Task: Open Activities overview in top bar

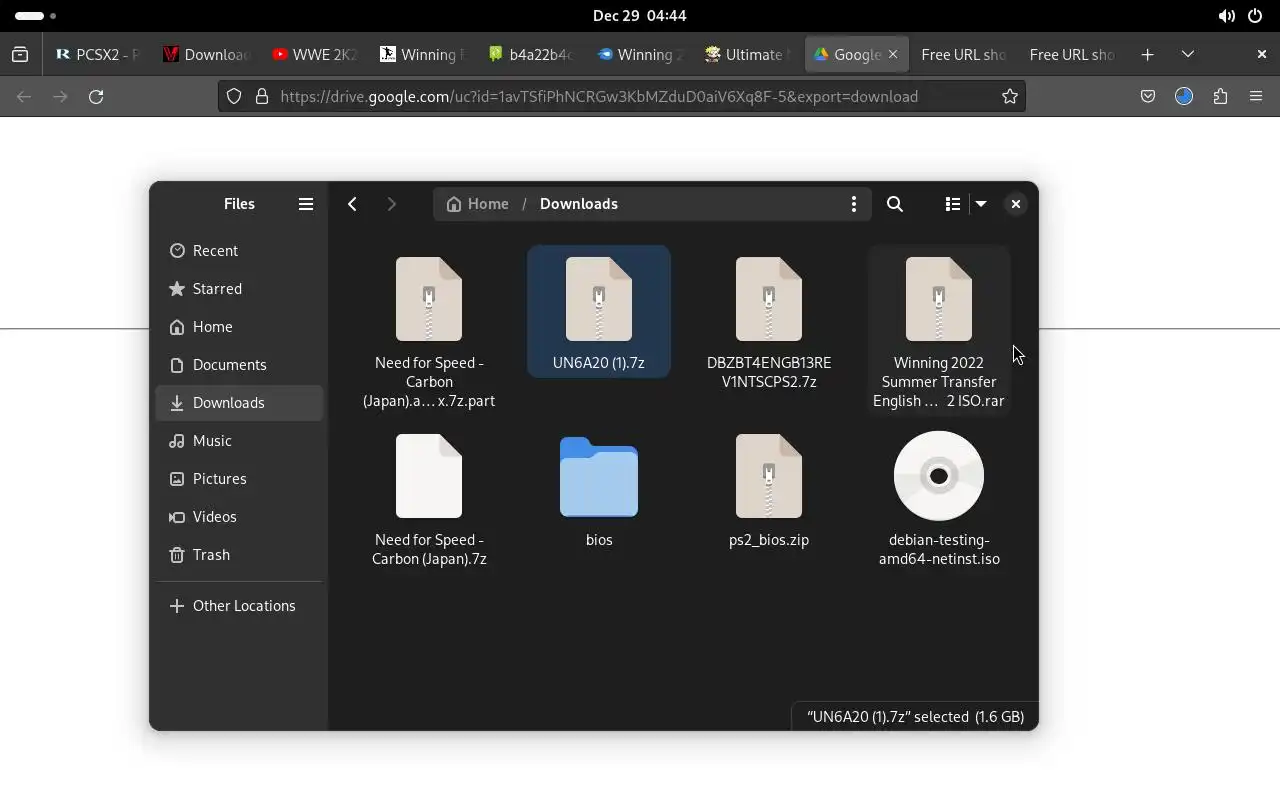Action: [36, 16]
